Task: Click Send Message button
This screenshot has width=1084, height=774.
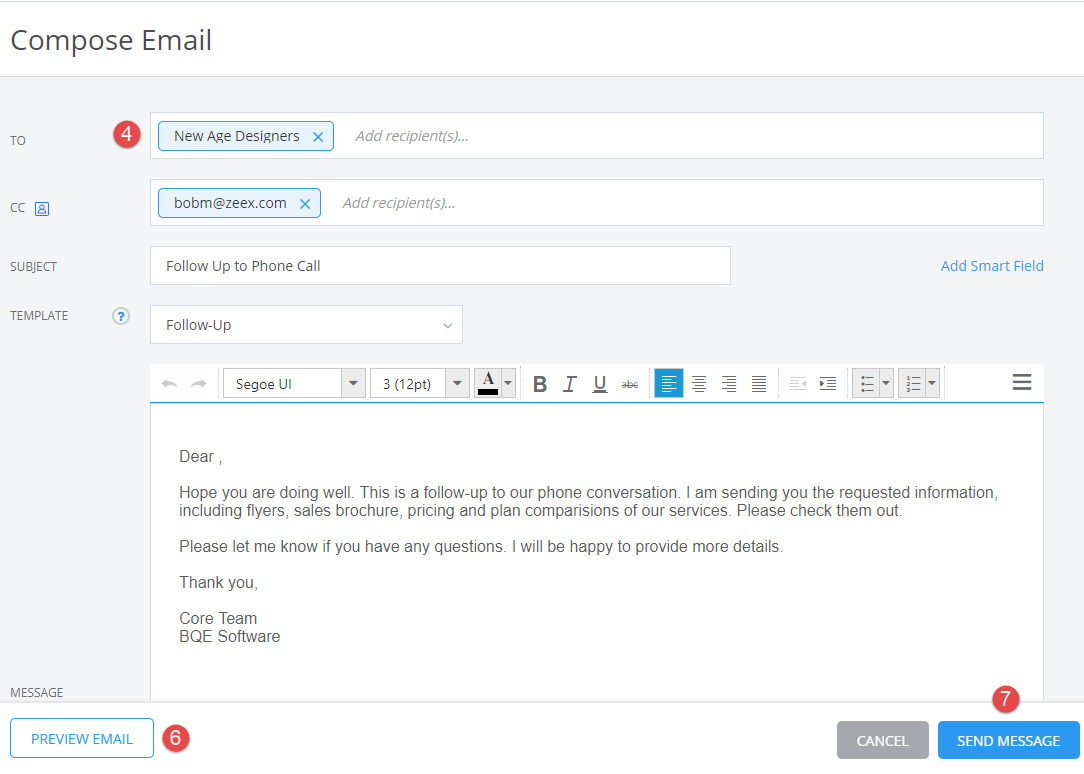Action: 1008,741
